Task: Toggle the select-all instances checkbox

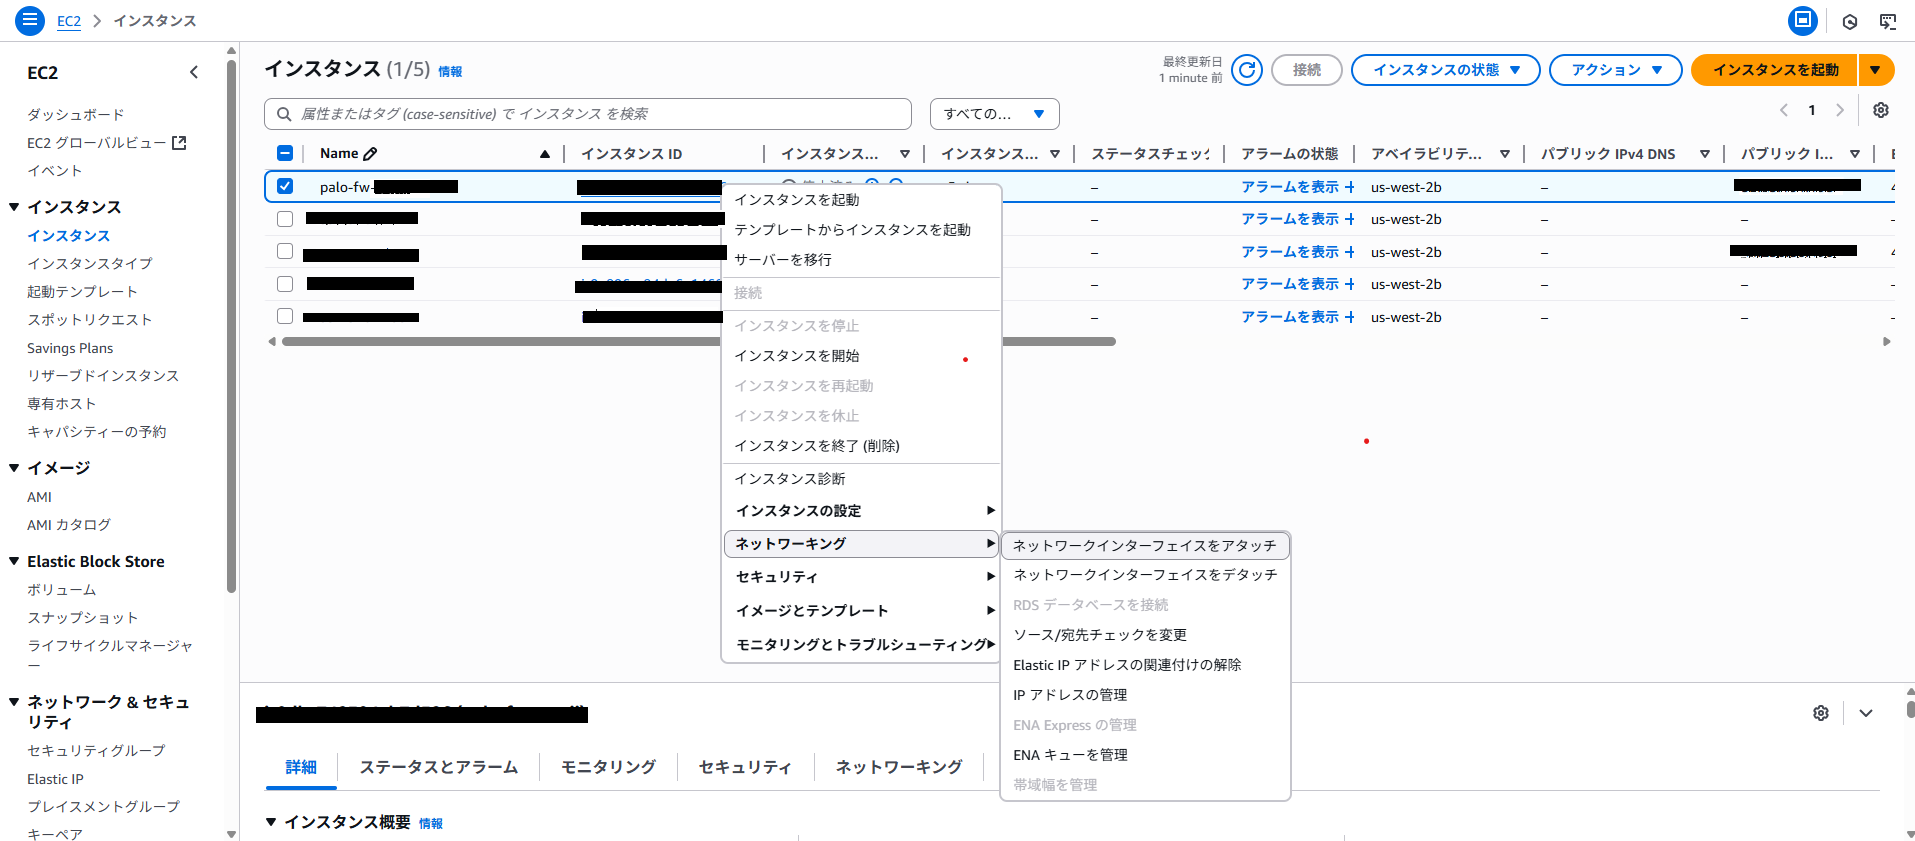Action: [x=285, y=153]
